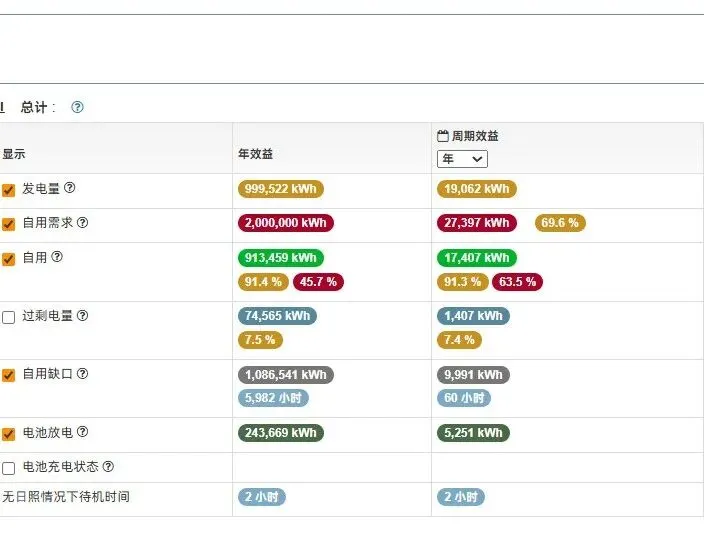Open the help icon next to 过剩电量

coord(83,316)
